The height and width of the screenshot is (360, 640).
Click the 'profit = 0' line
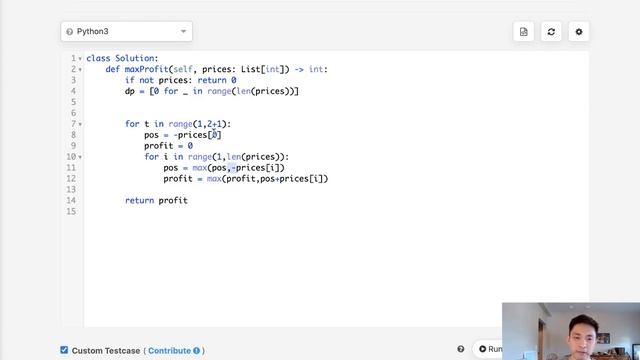(168, 146)
